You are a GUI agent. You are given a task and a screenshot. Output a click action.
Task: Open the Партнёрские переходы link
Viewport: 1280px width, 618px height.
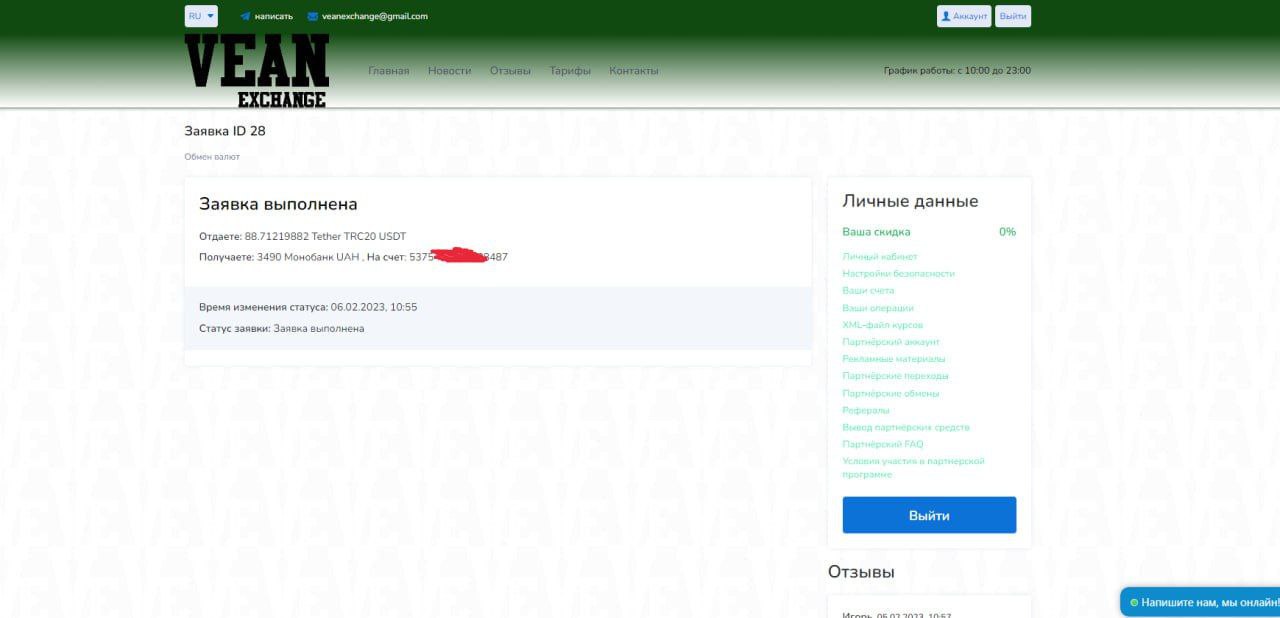(896, 376)
